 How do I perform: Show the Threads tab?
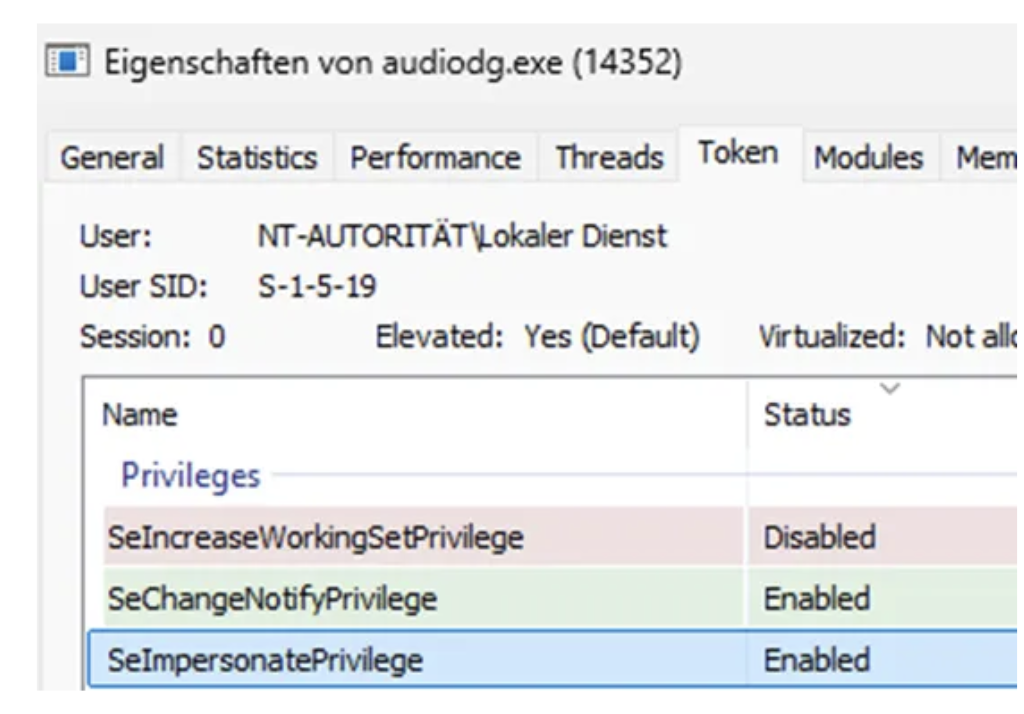tap(609, 158)
